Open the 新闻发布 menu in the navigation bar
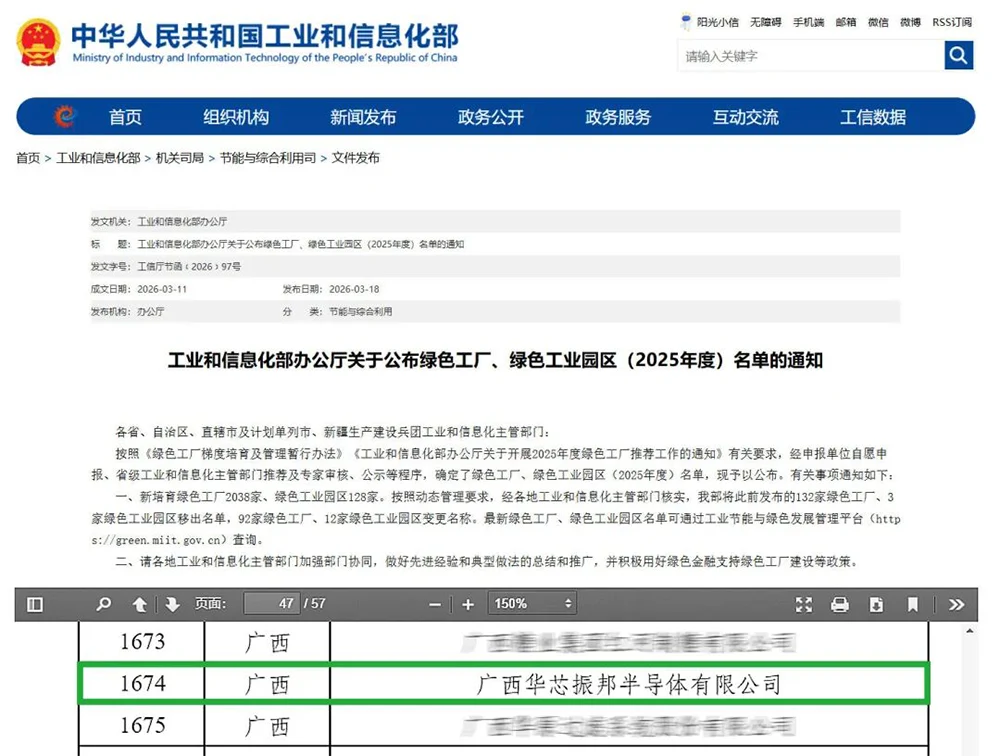This screenshot has width=1000, height=756. click(362, 117)
